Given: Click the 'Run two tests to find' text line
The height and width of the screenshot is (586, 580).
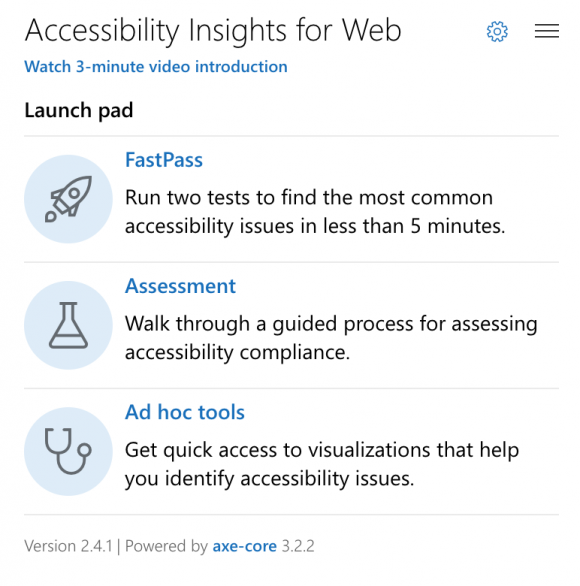Looking at the screenshot, I should pos(309,197).
